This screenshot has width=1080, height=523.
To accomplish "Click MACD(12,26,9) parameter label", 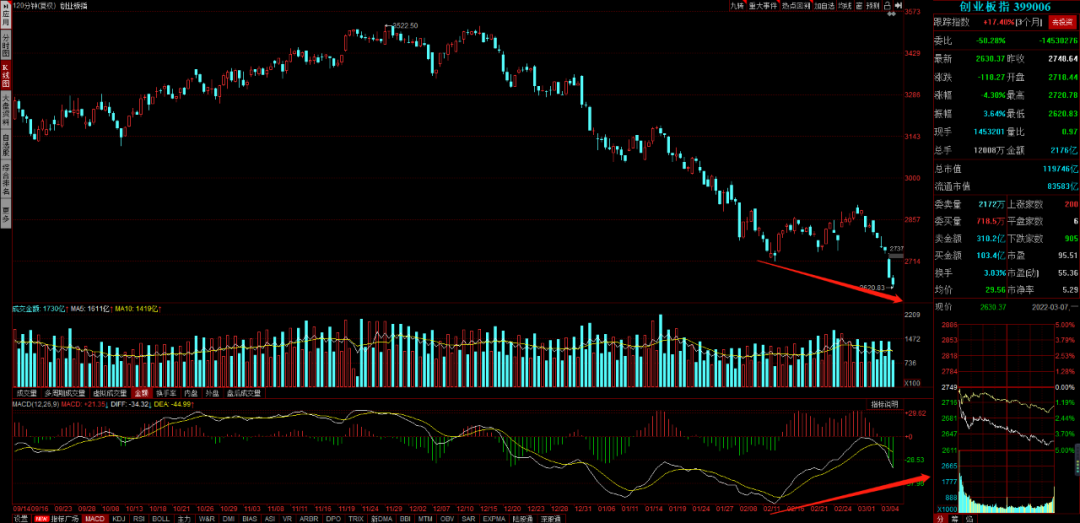I will [x=37, y=404].
